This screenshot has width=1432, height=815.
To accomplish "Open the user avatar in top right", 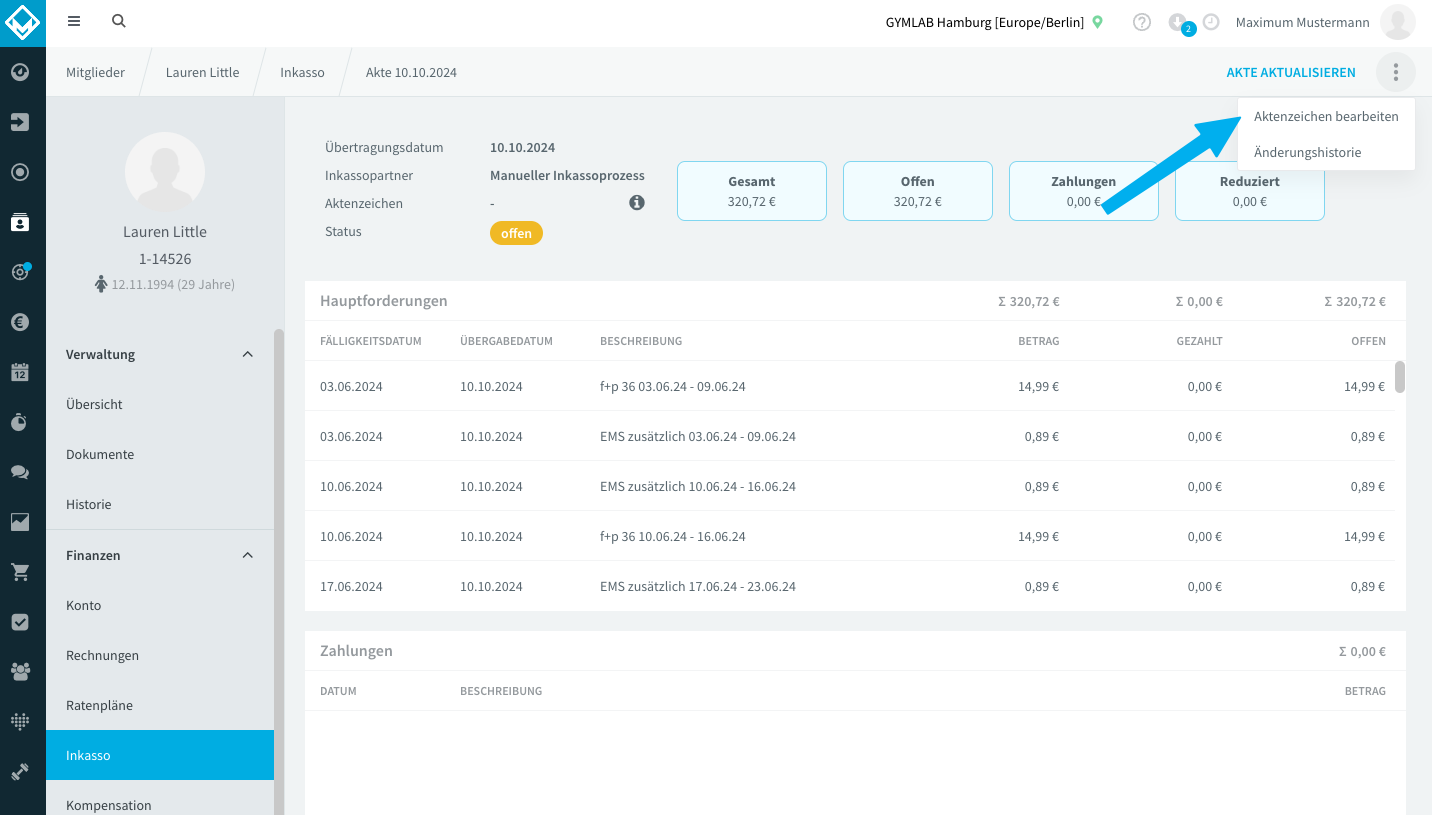I will [1397, 22].
